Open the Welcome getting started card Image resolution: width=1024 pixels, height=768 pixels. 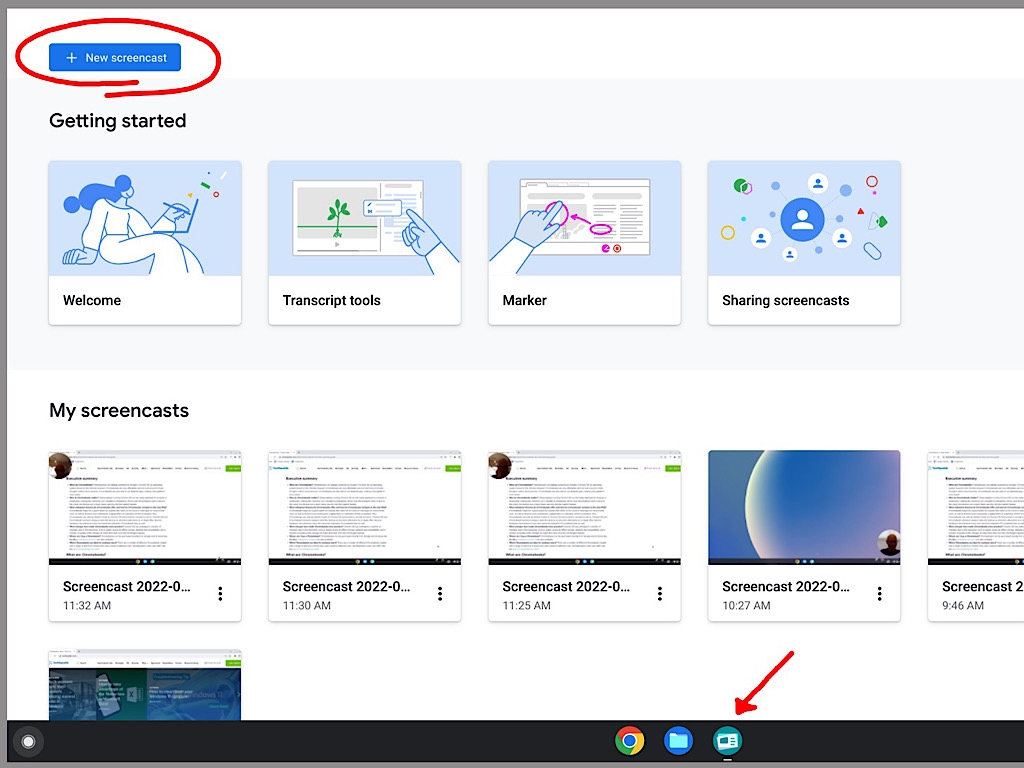144,243
